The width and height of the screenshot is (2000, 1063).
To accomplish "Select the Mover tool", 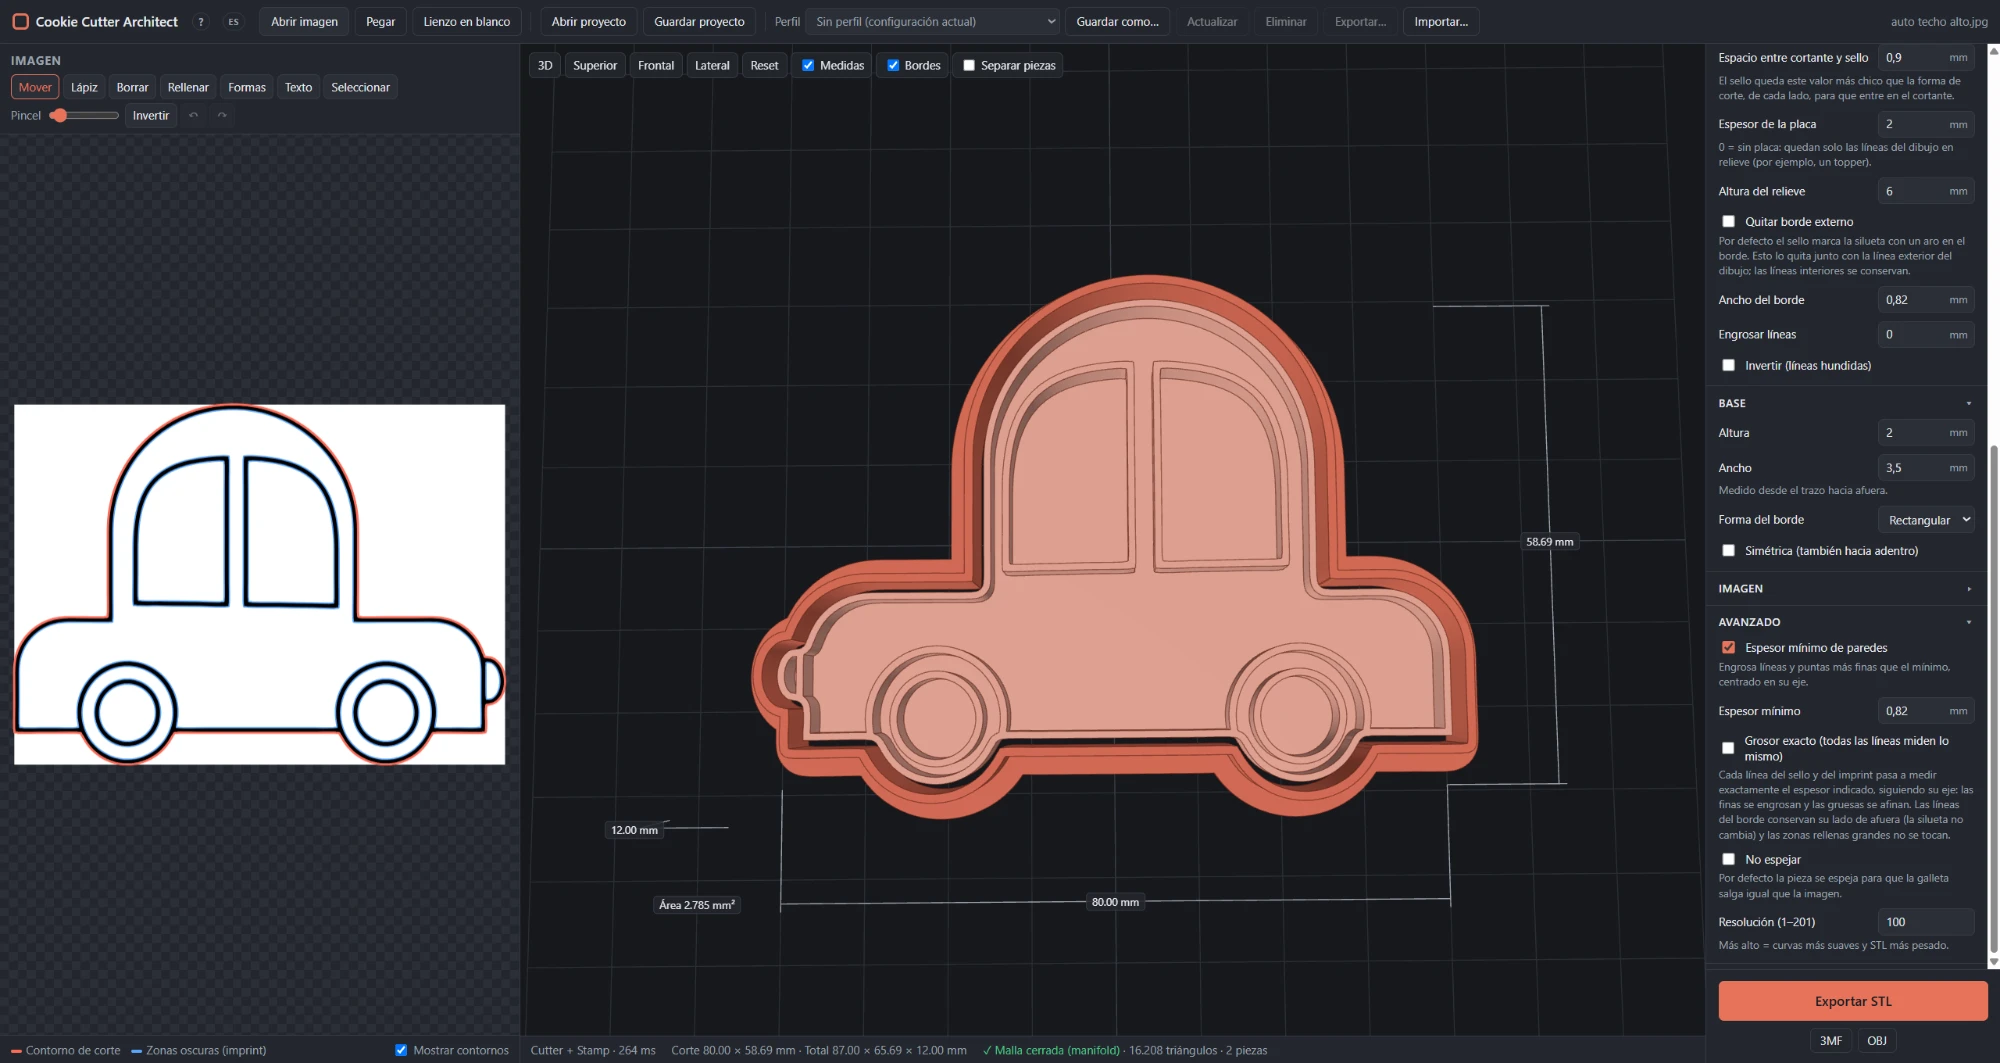I will [x=35, y=88].
